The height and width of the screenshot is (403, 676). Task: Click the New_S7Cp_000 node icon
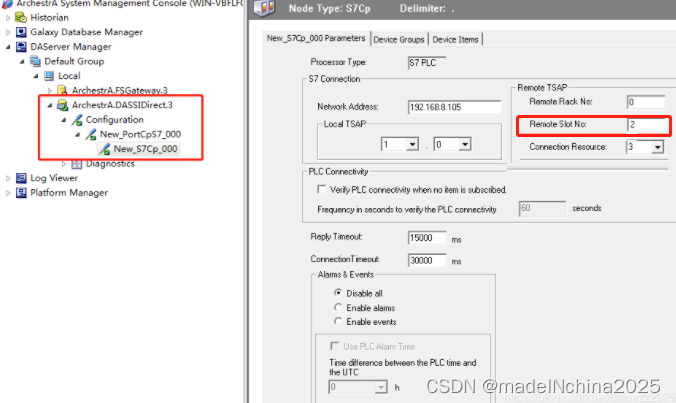(104, 149)
